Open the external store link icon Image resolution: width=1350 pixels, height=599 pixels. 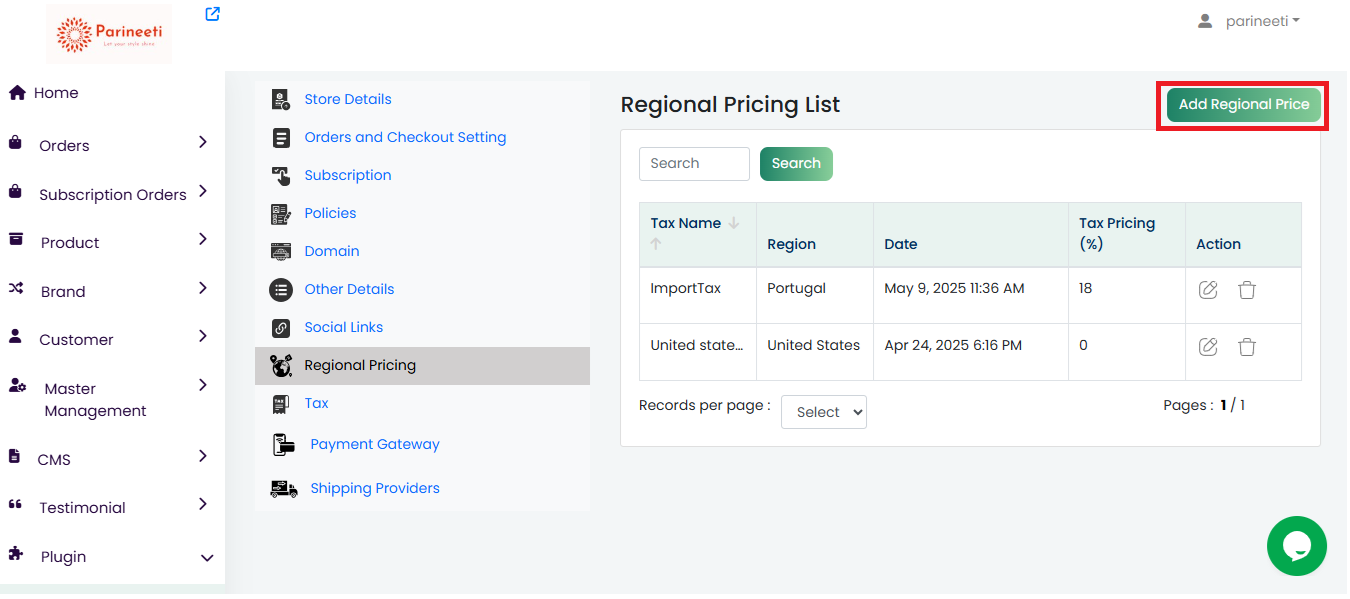212,14
